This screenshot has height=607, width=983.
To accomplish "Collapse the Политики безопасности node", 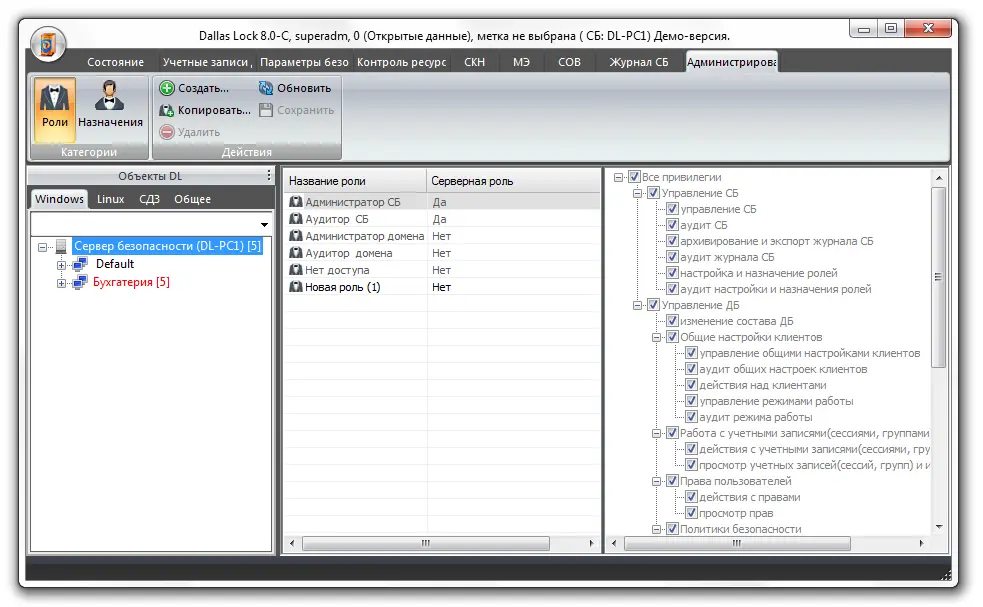I will pyautogui.click(x=656, y=529).
